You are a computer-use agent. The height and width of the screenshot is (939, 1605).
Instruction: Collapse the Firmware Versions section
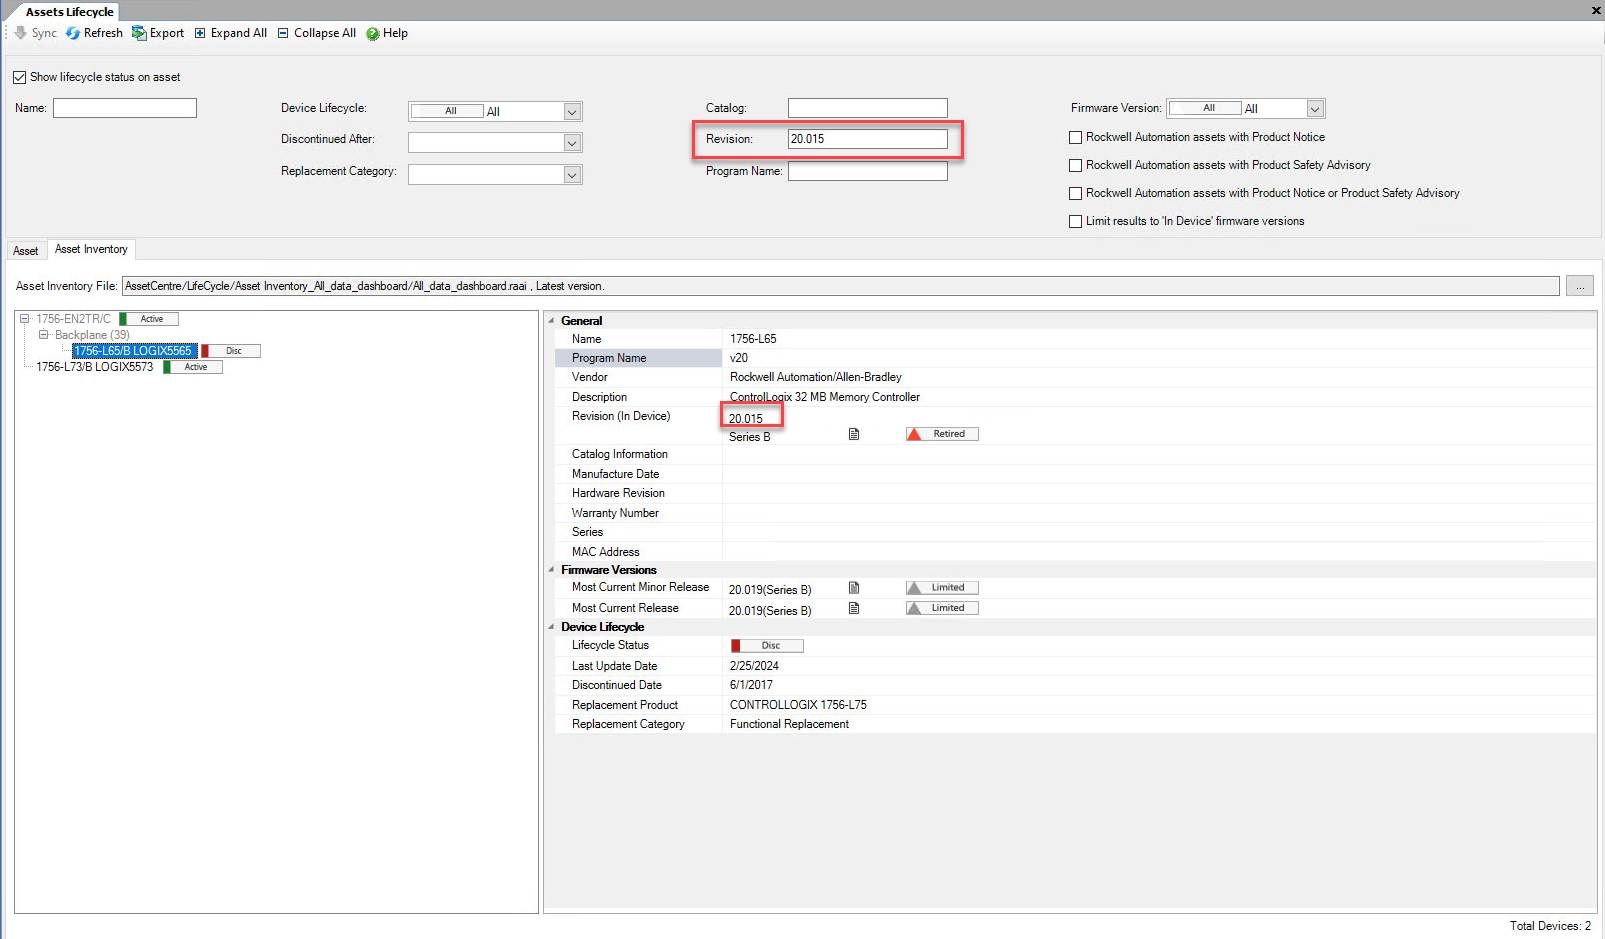[x=551, y=570]
